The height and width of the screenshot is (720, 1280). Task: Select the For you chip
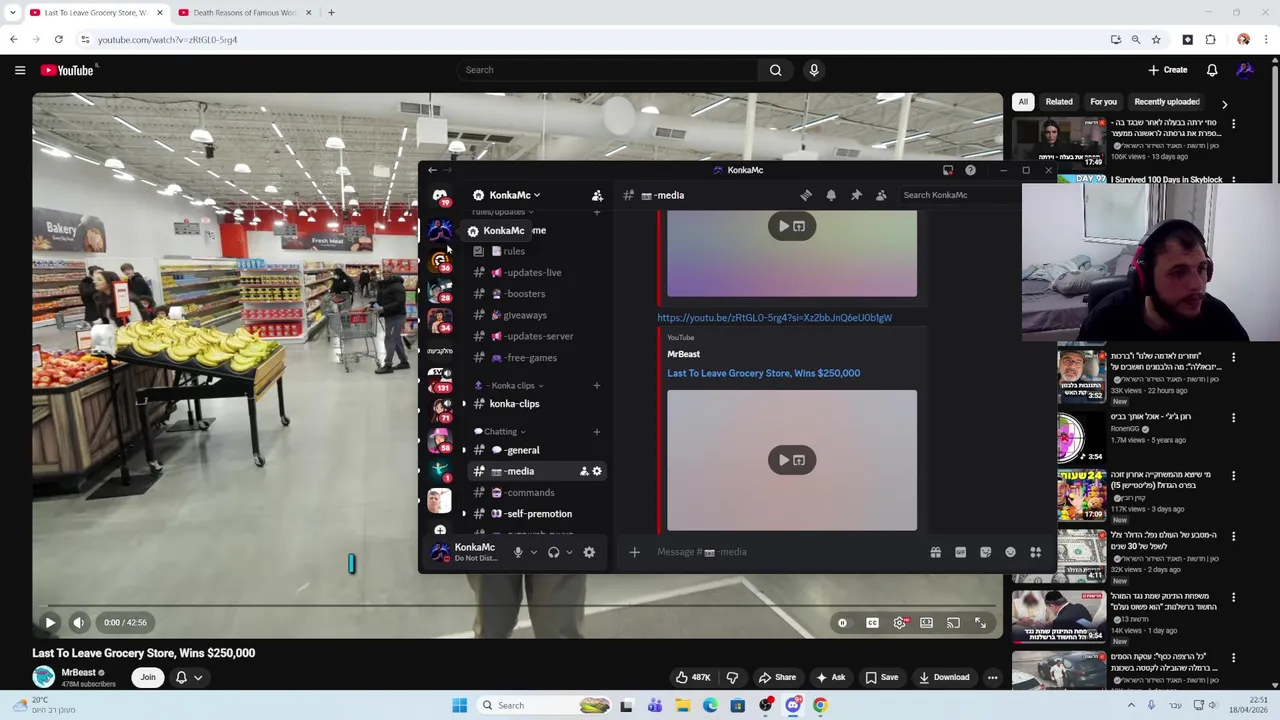tap(1103, 102)
